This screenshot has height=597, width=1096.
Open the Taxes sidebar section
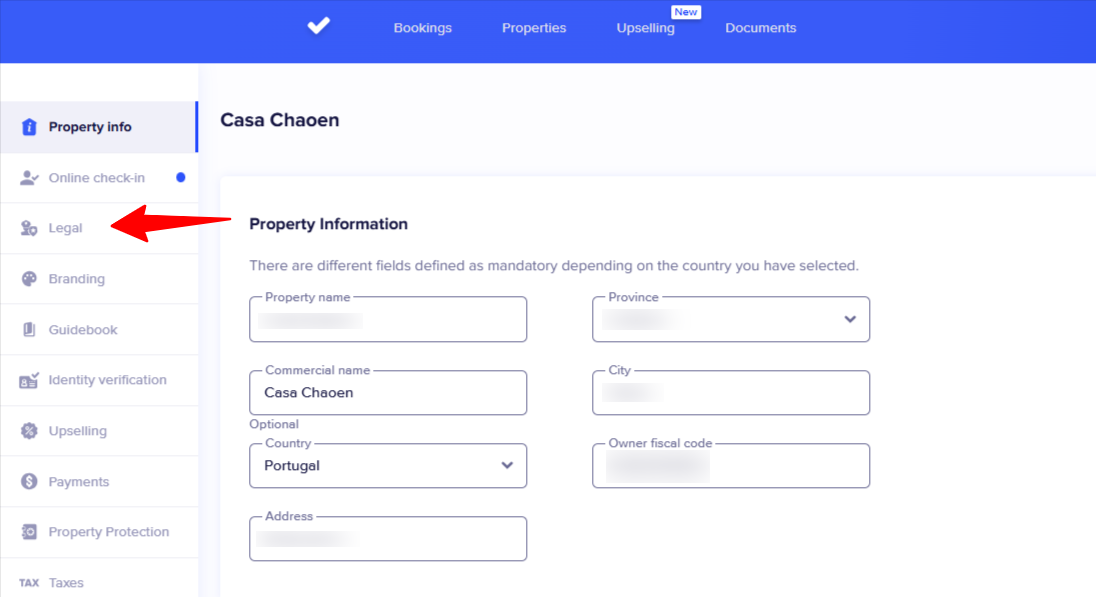click(66, 583)
